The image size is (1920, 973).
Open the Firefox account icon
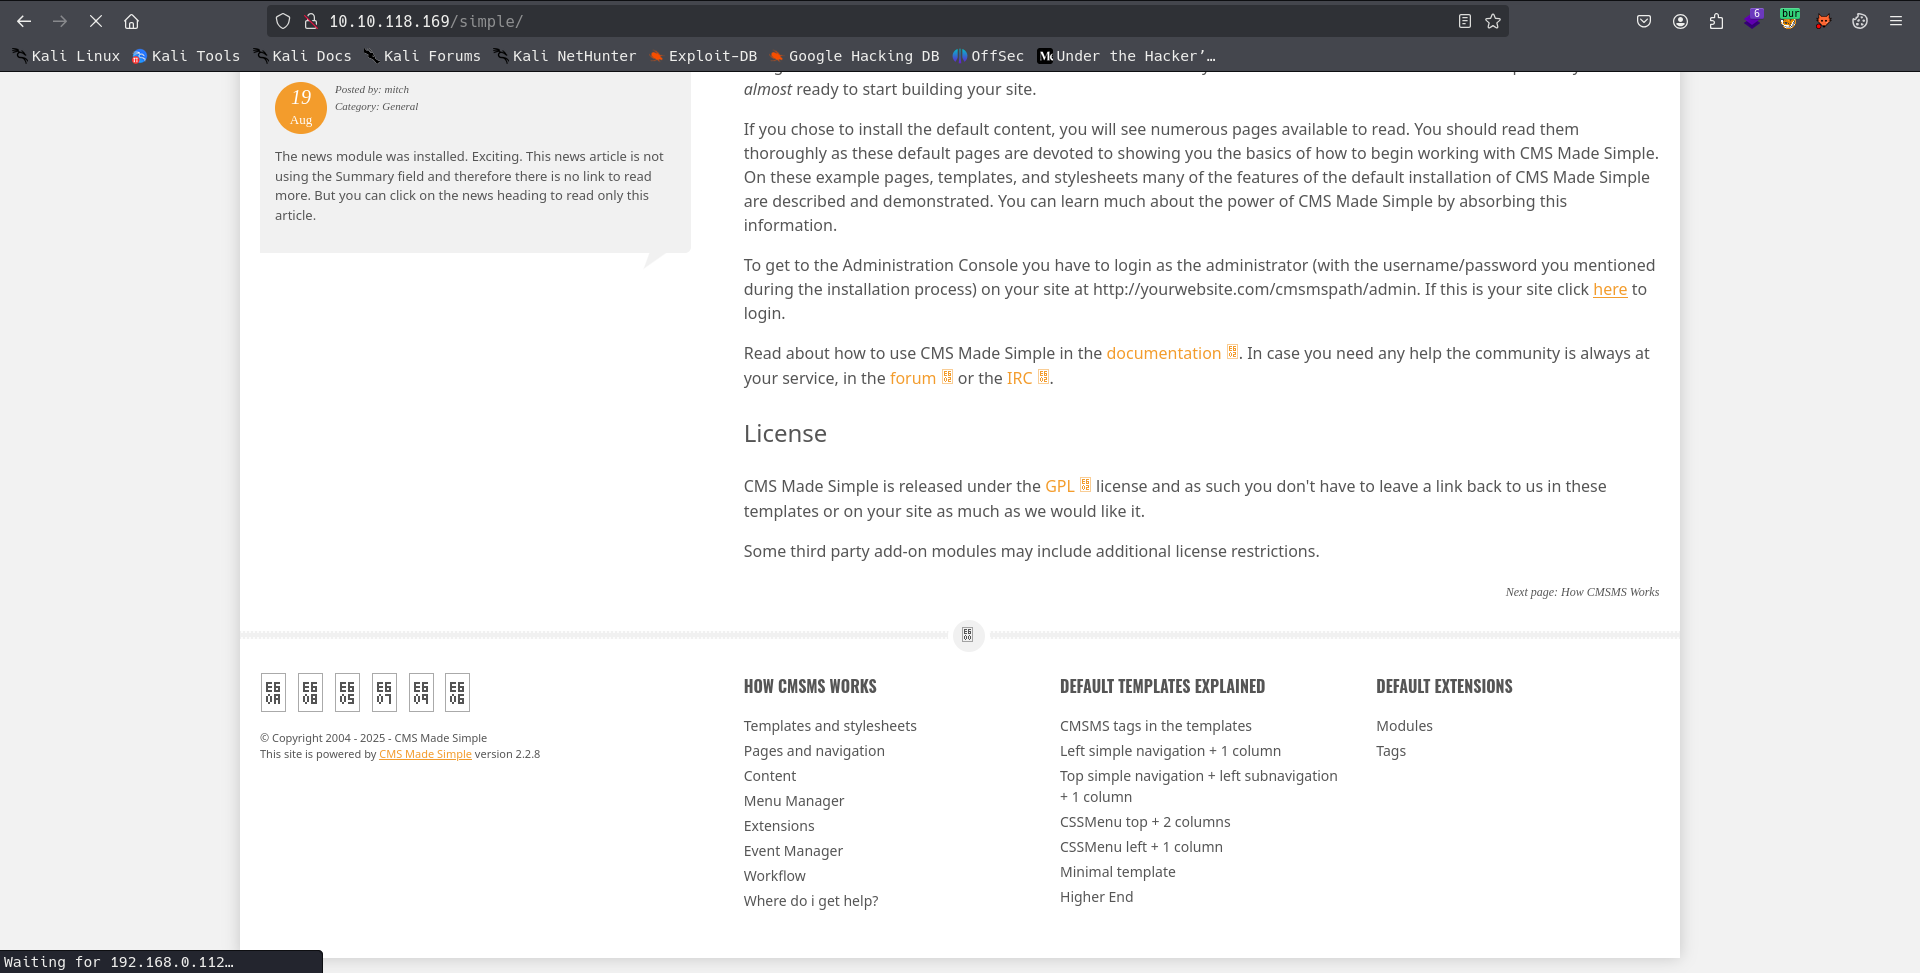click(1680, 21)
